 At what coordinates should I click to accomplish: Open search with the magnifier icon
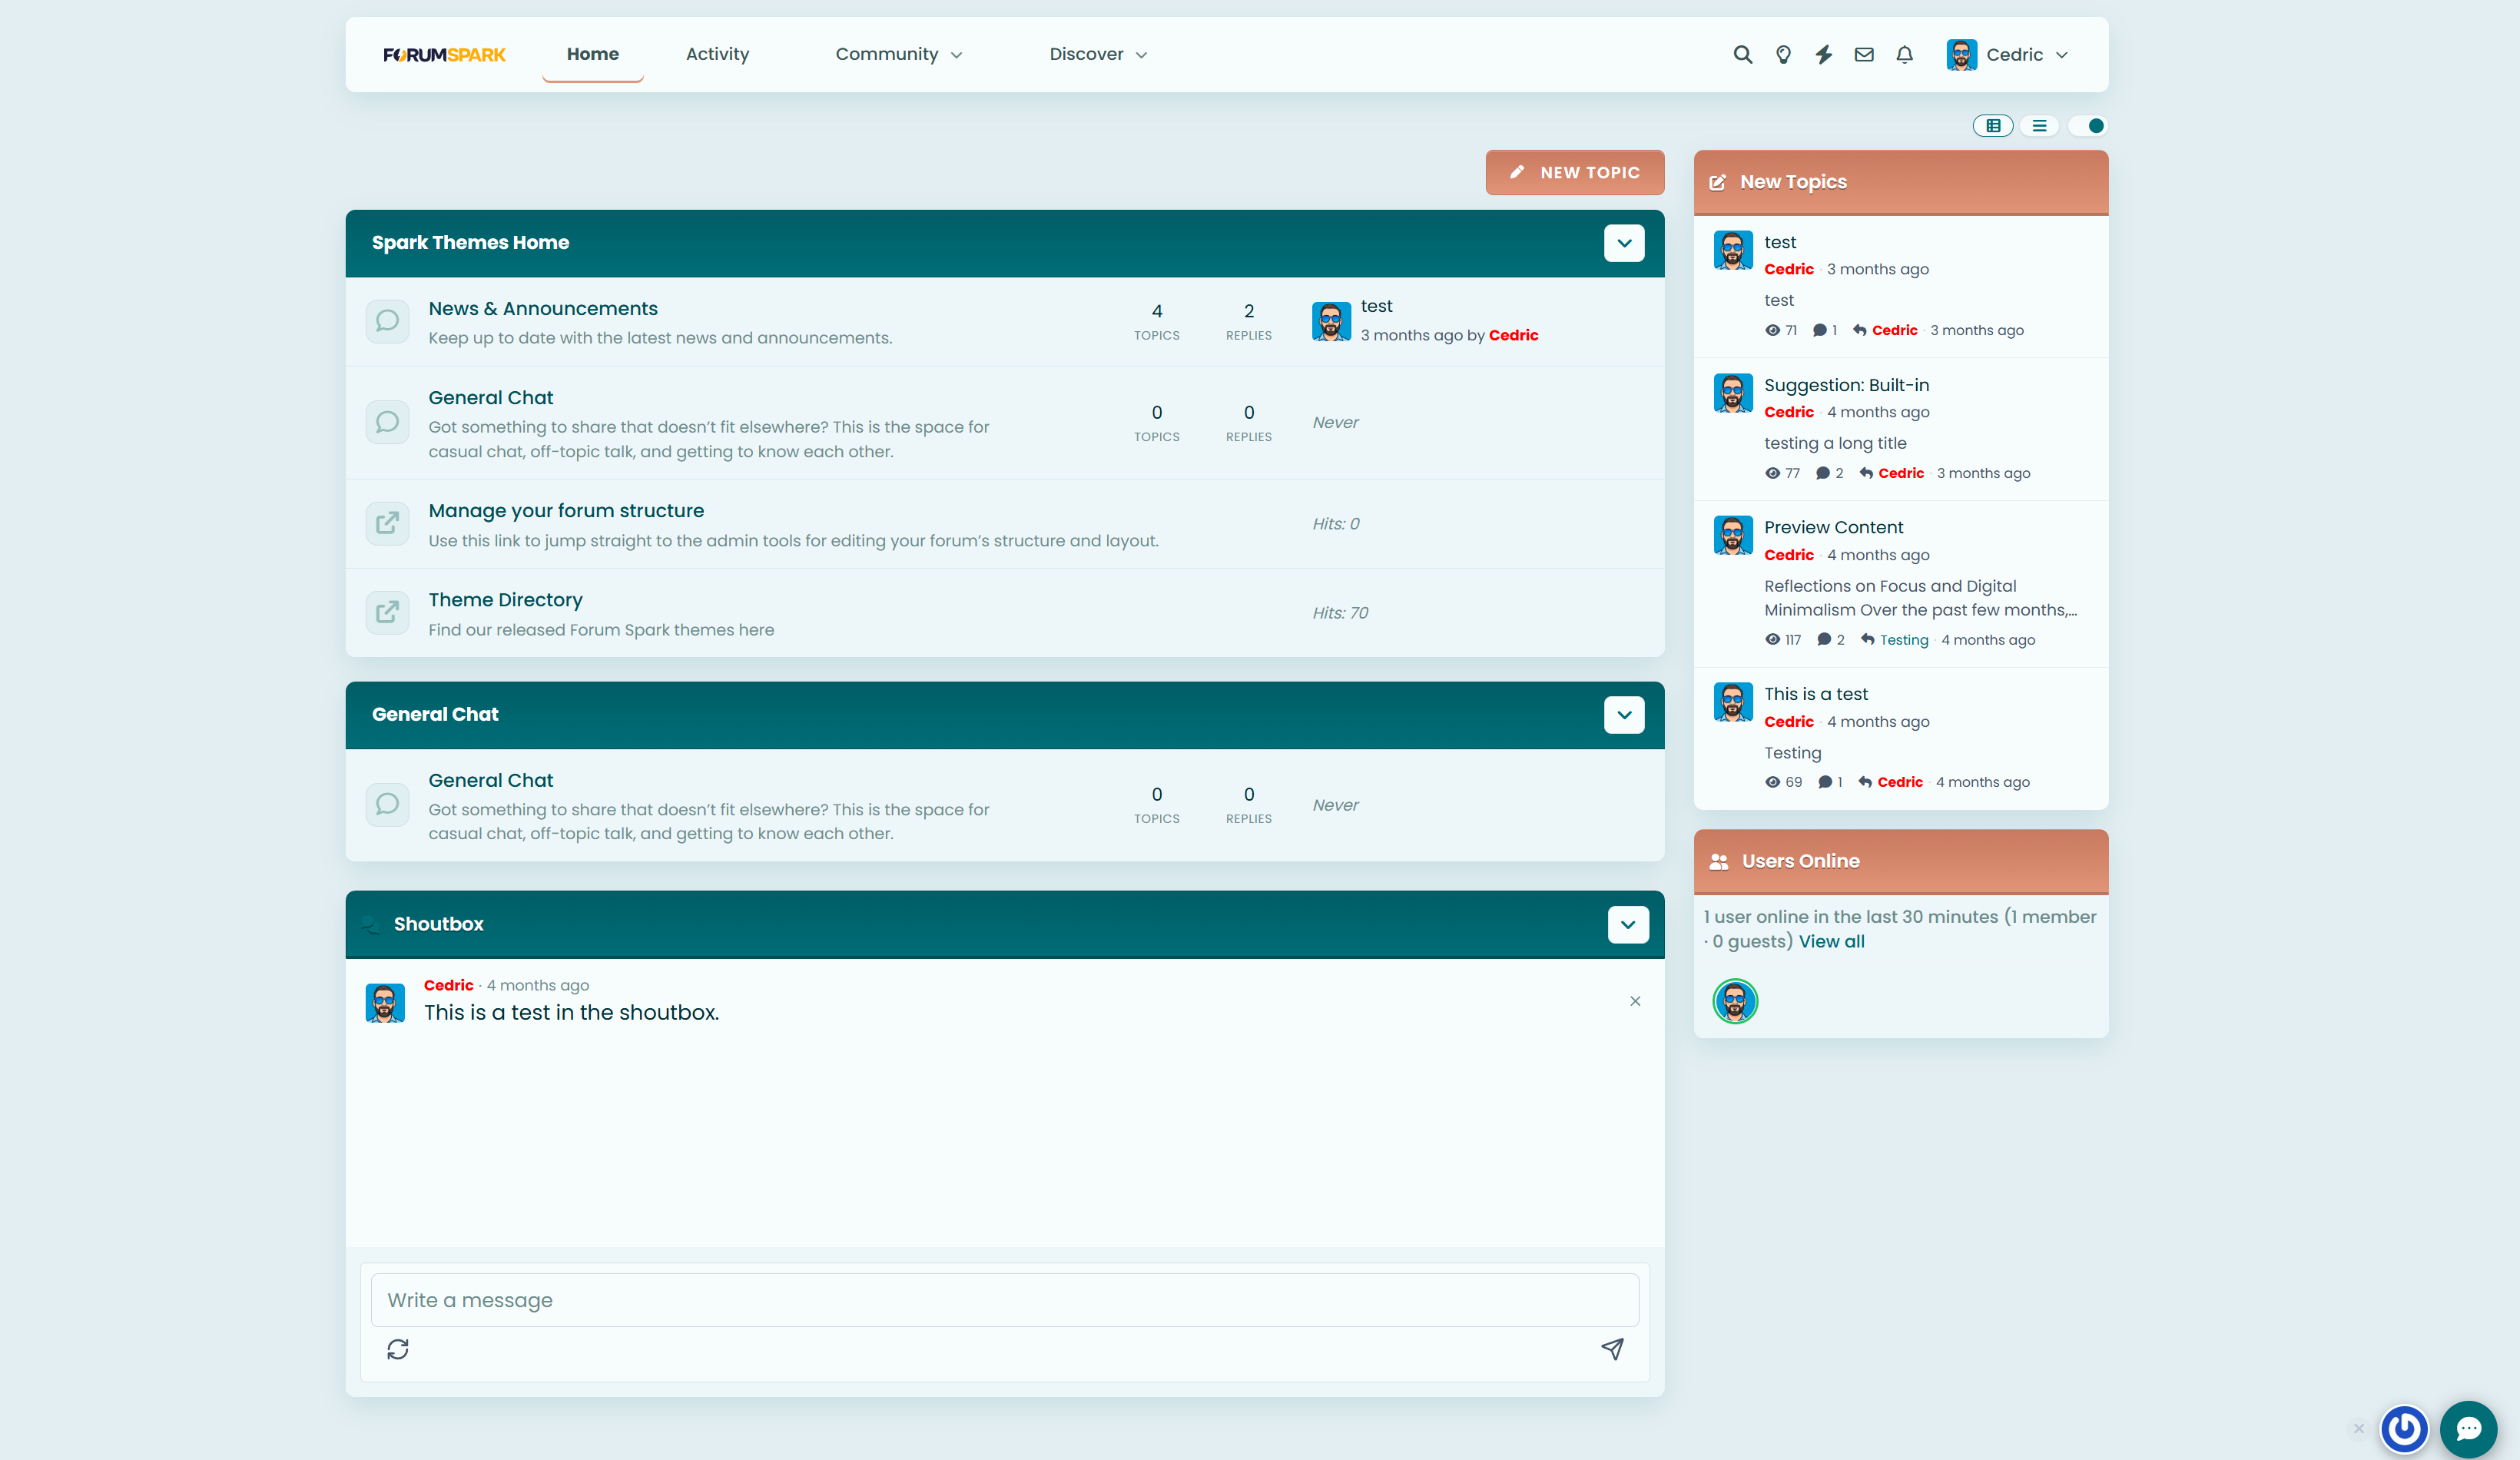pyautogui.click(x=1742, y=55)
